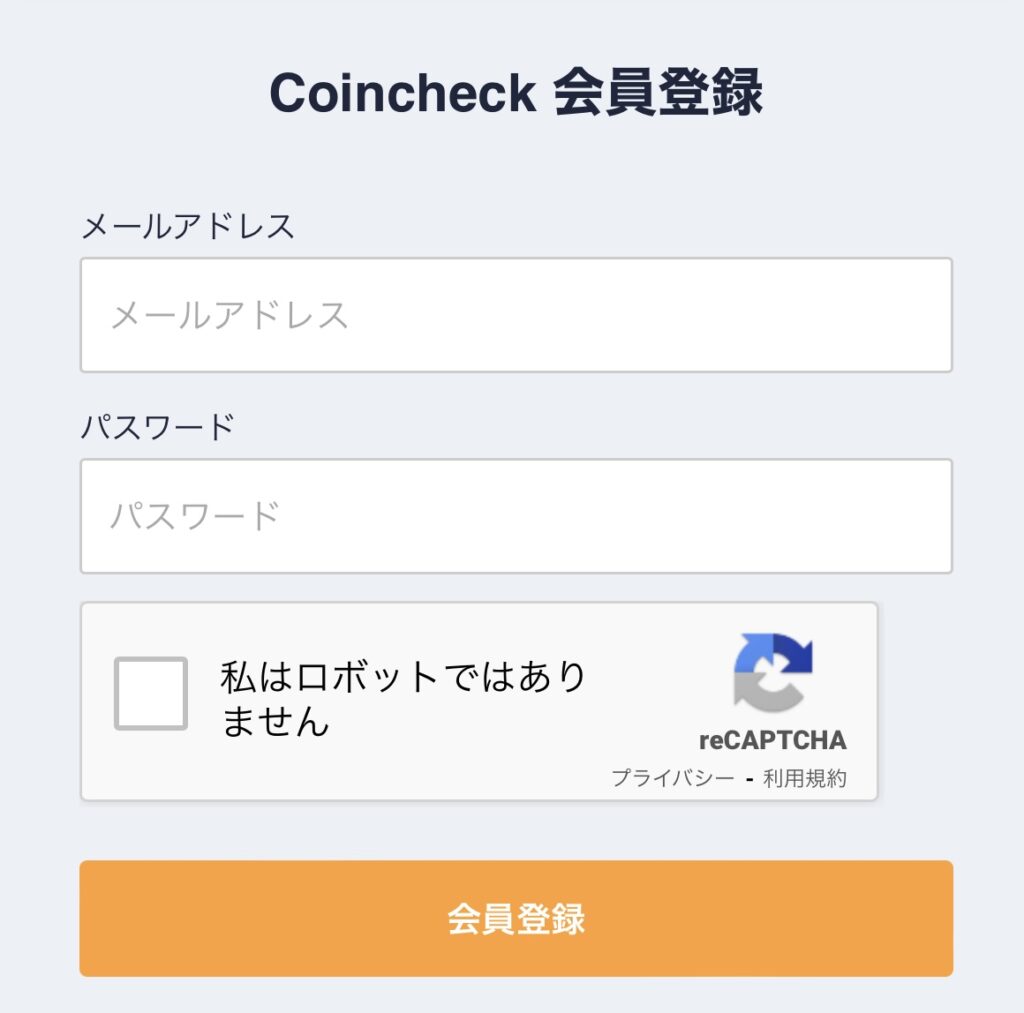This screenshot has width=1024, height=1013.
Task: Click the Coincheck 会員登録 page heading
Action: pos(516,93)
